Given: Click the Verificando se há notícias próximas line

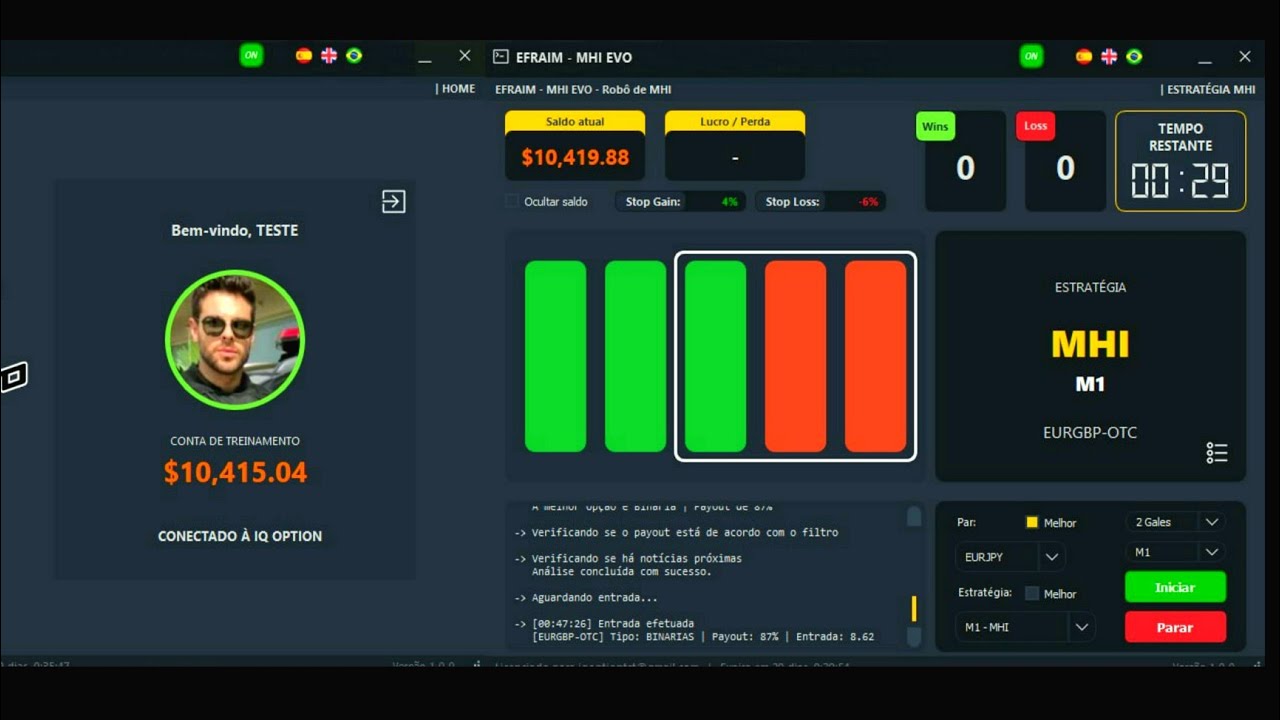Looking at the screenshot, I should click(x=628, y=558).
